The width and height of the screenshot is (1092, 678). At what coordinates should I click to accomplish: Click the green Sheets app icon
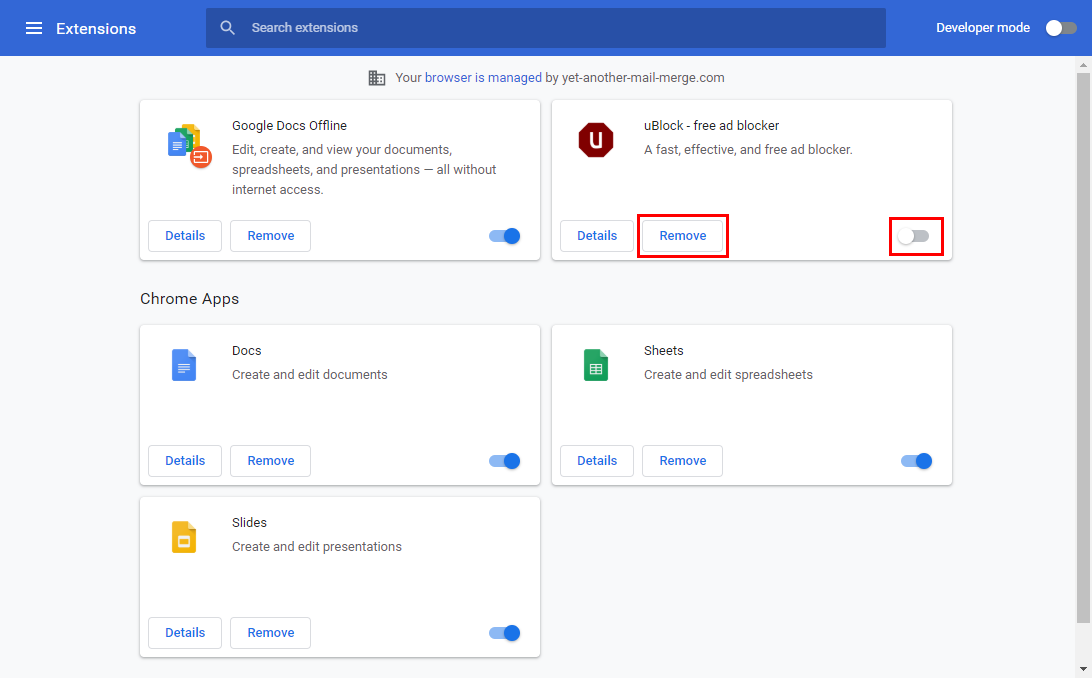(596, 365)
